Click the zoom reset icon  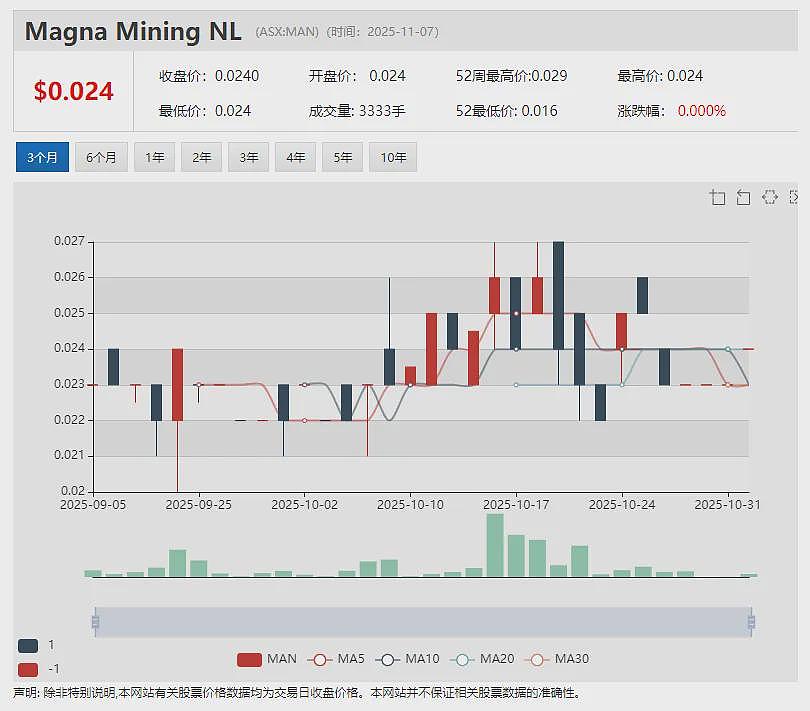pos(743,197)
